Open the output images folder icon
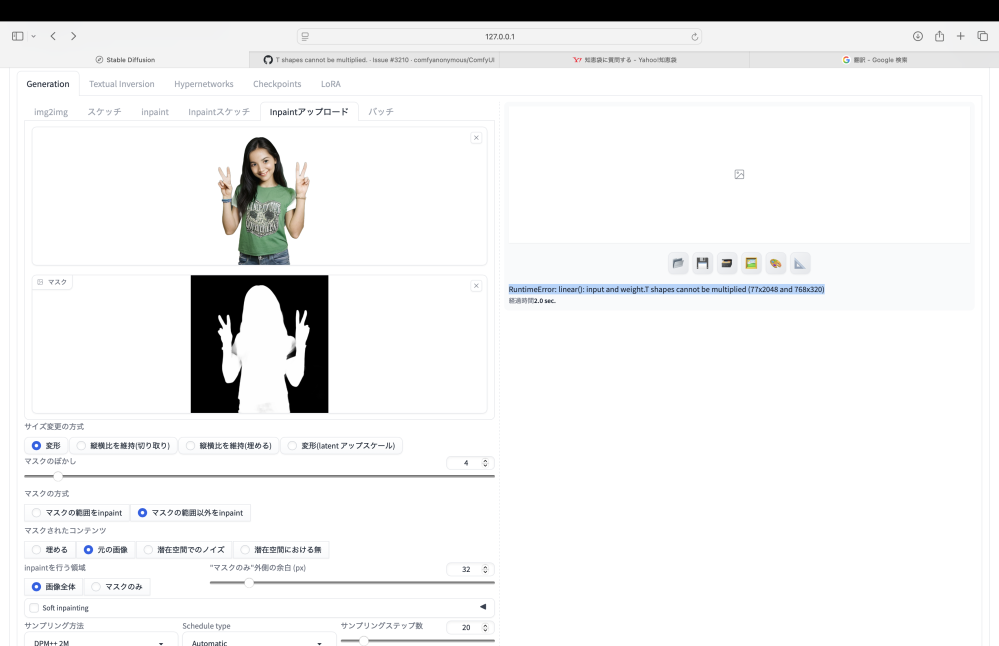 679,264
